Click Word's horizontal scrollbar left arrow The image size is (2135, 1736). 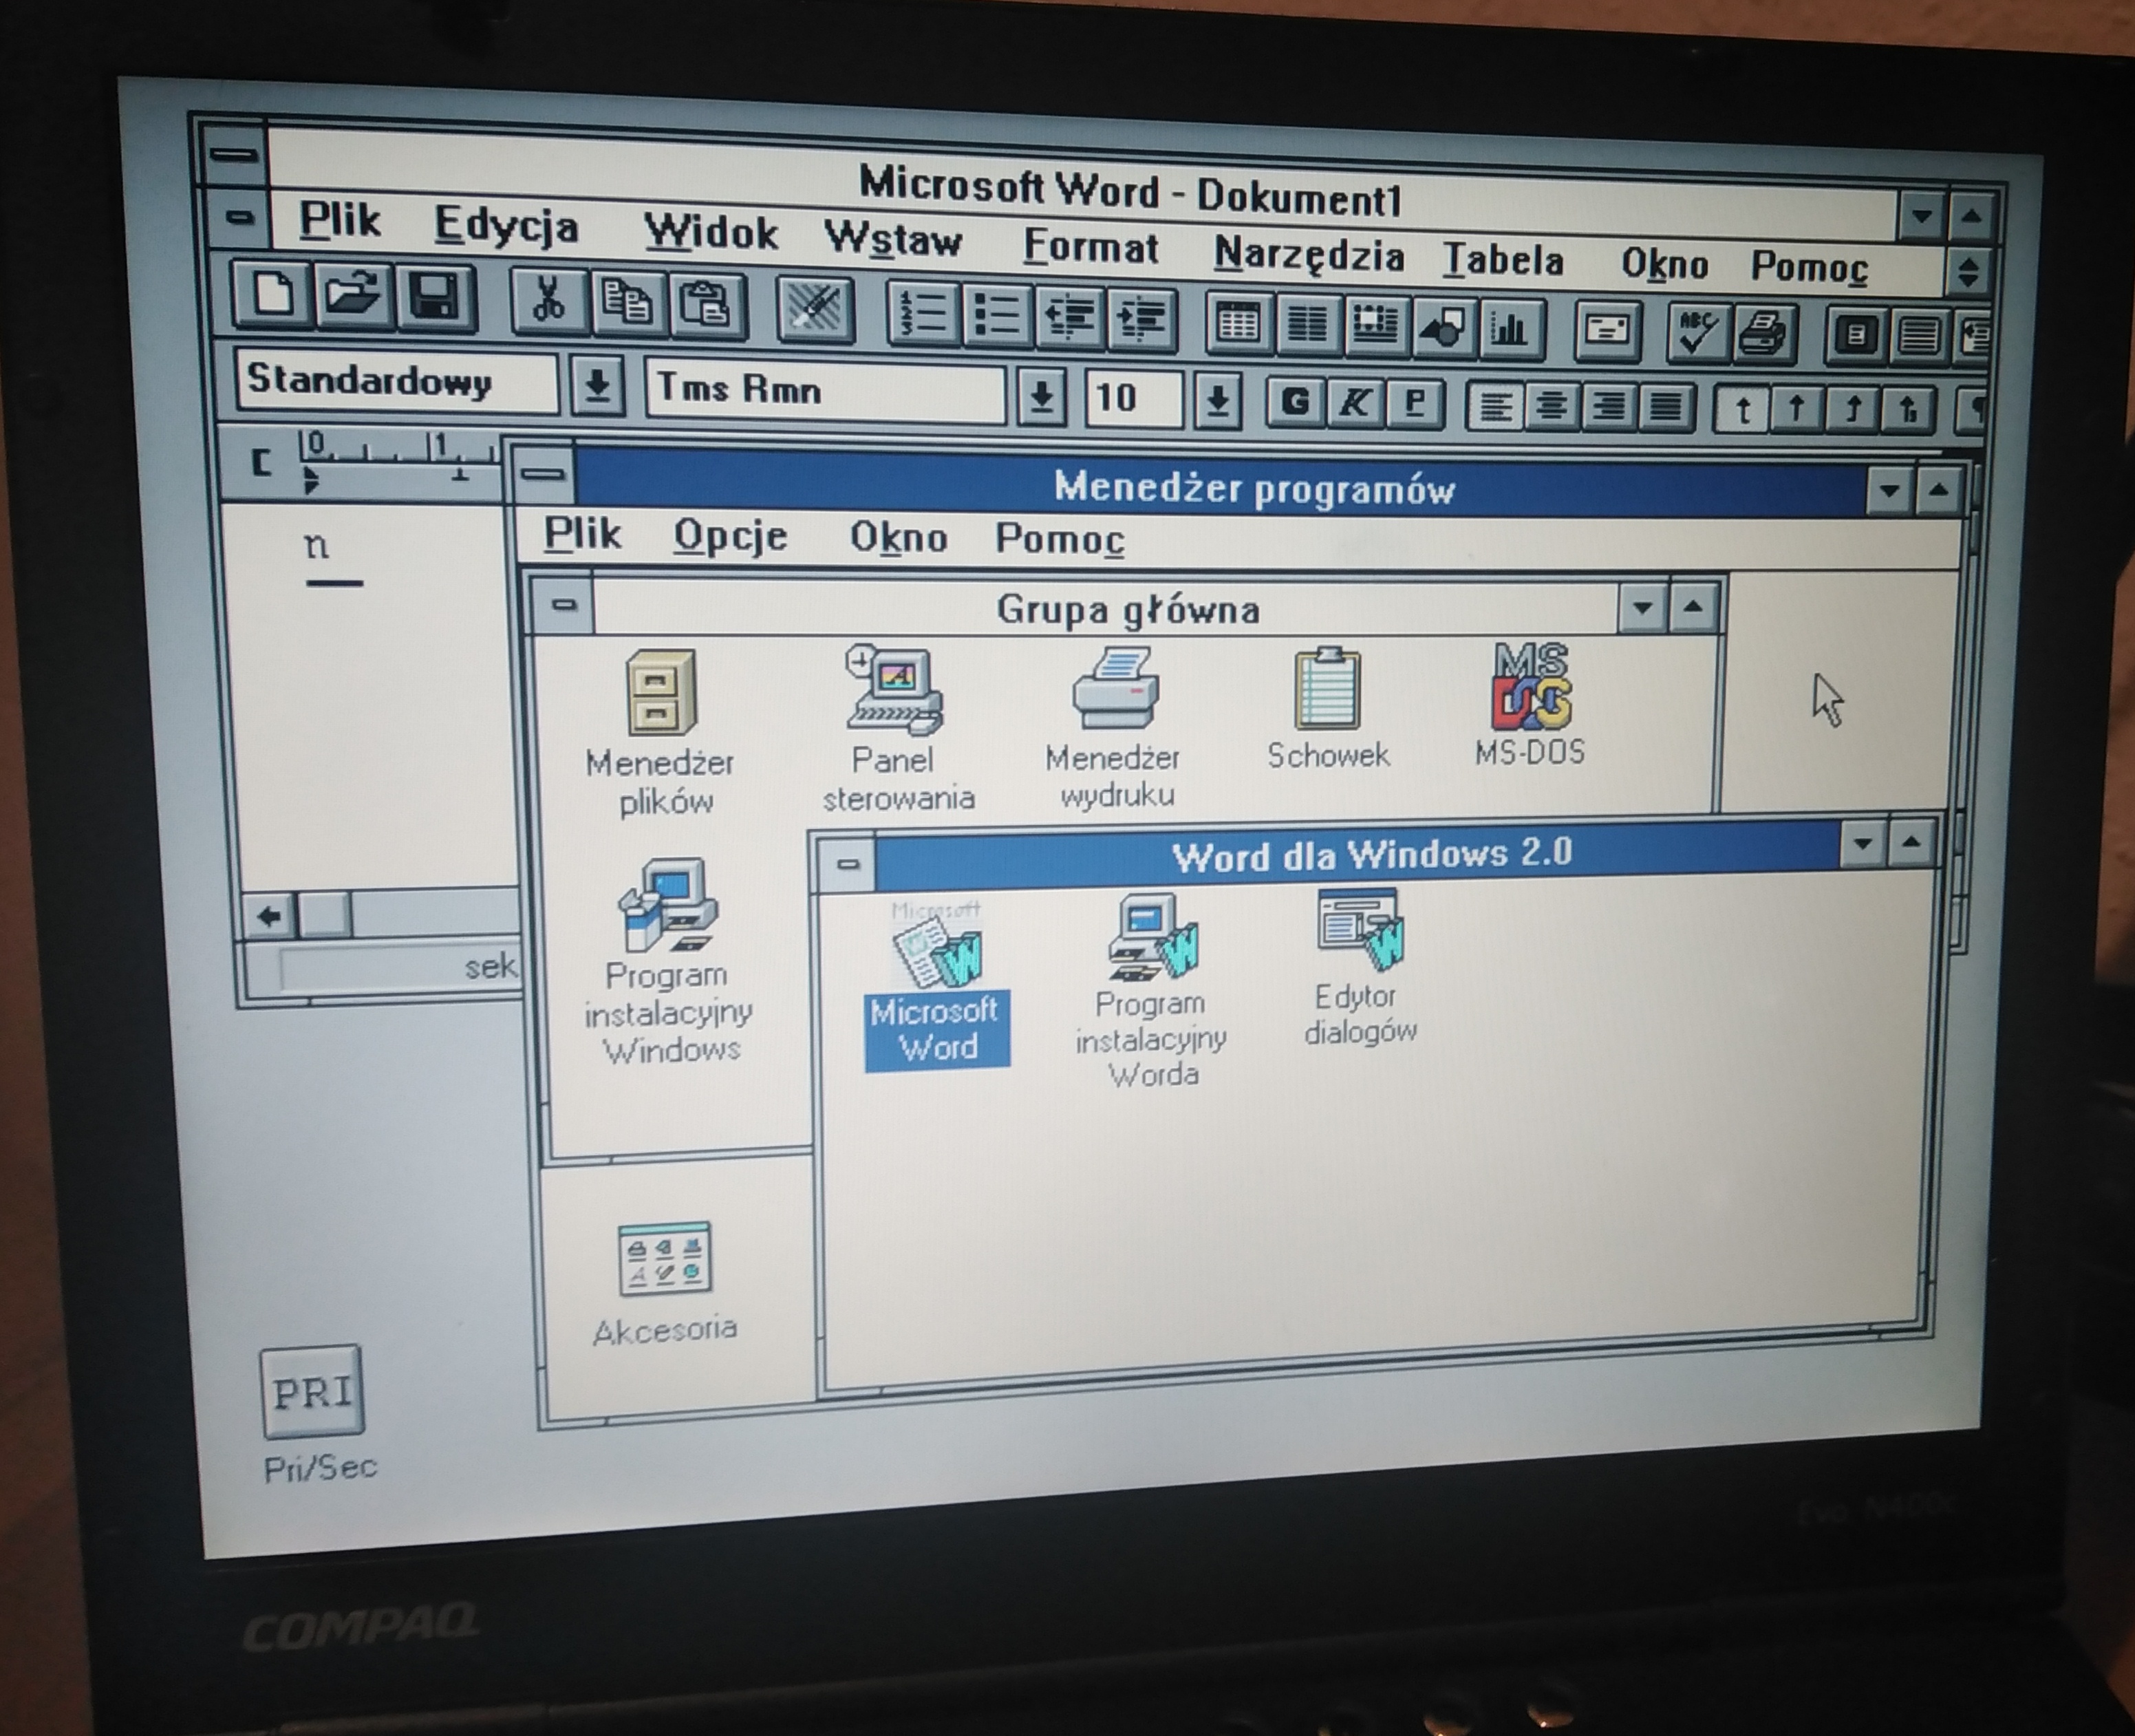[269, 916]
